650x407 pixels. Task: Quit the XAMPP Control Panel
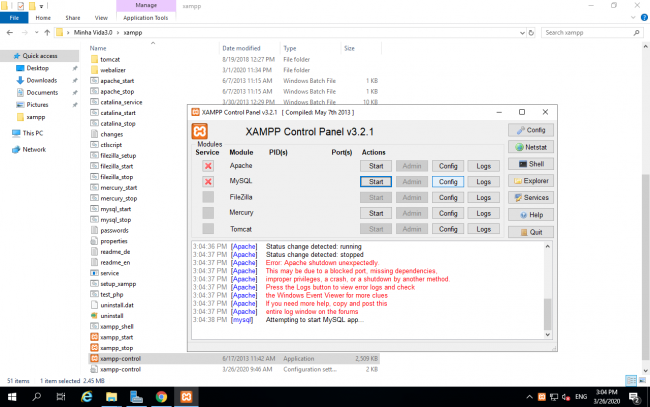[531, 232]
